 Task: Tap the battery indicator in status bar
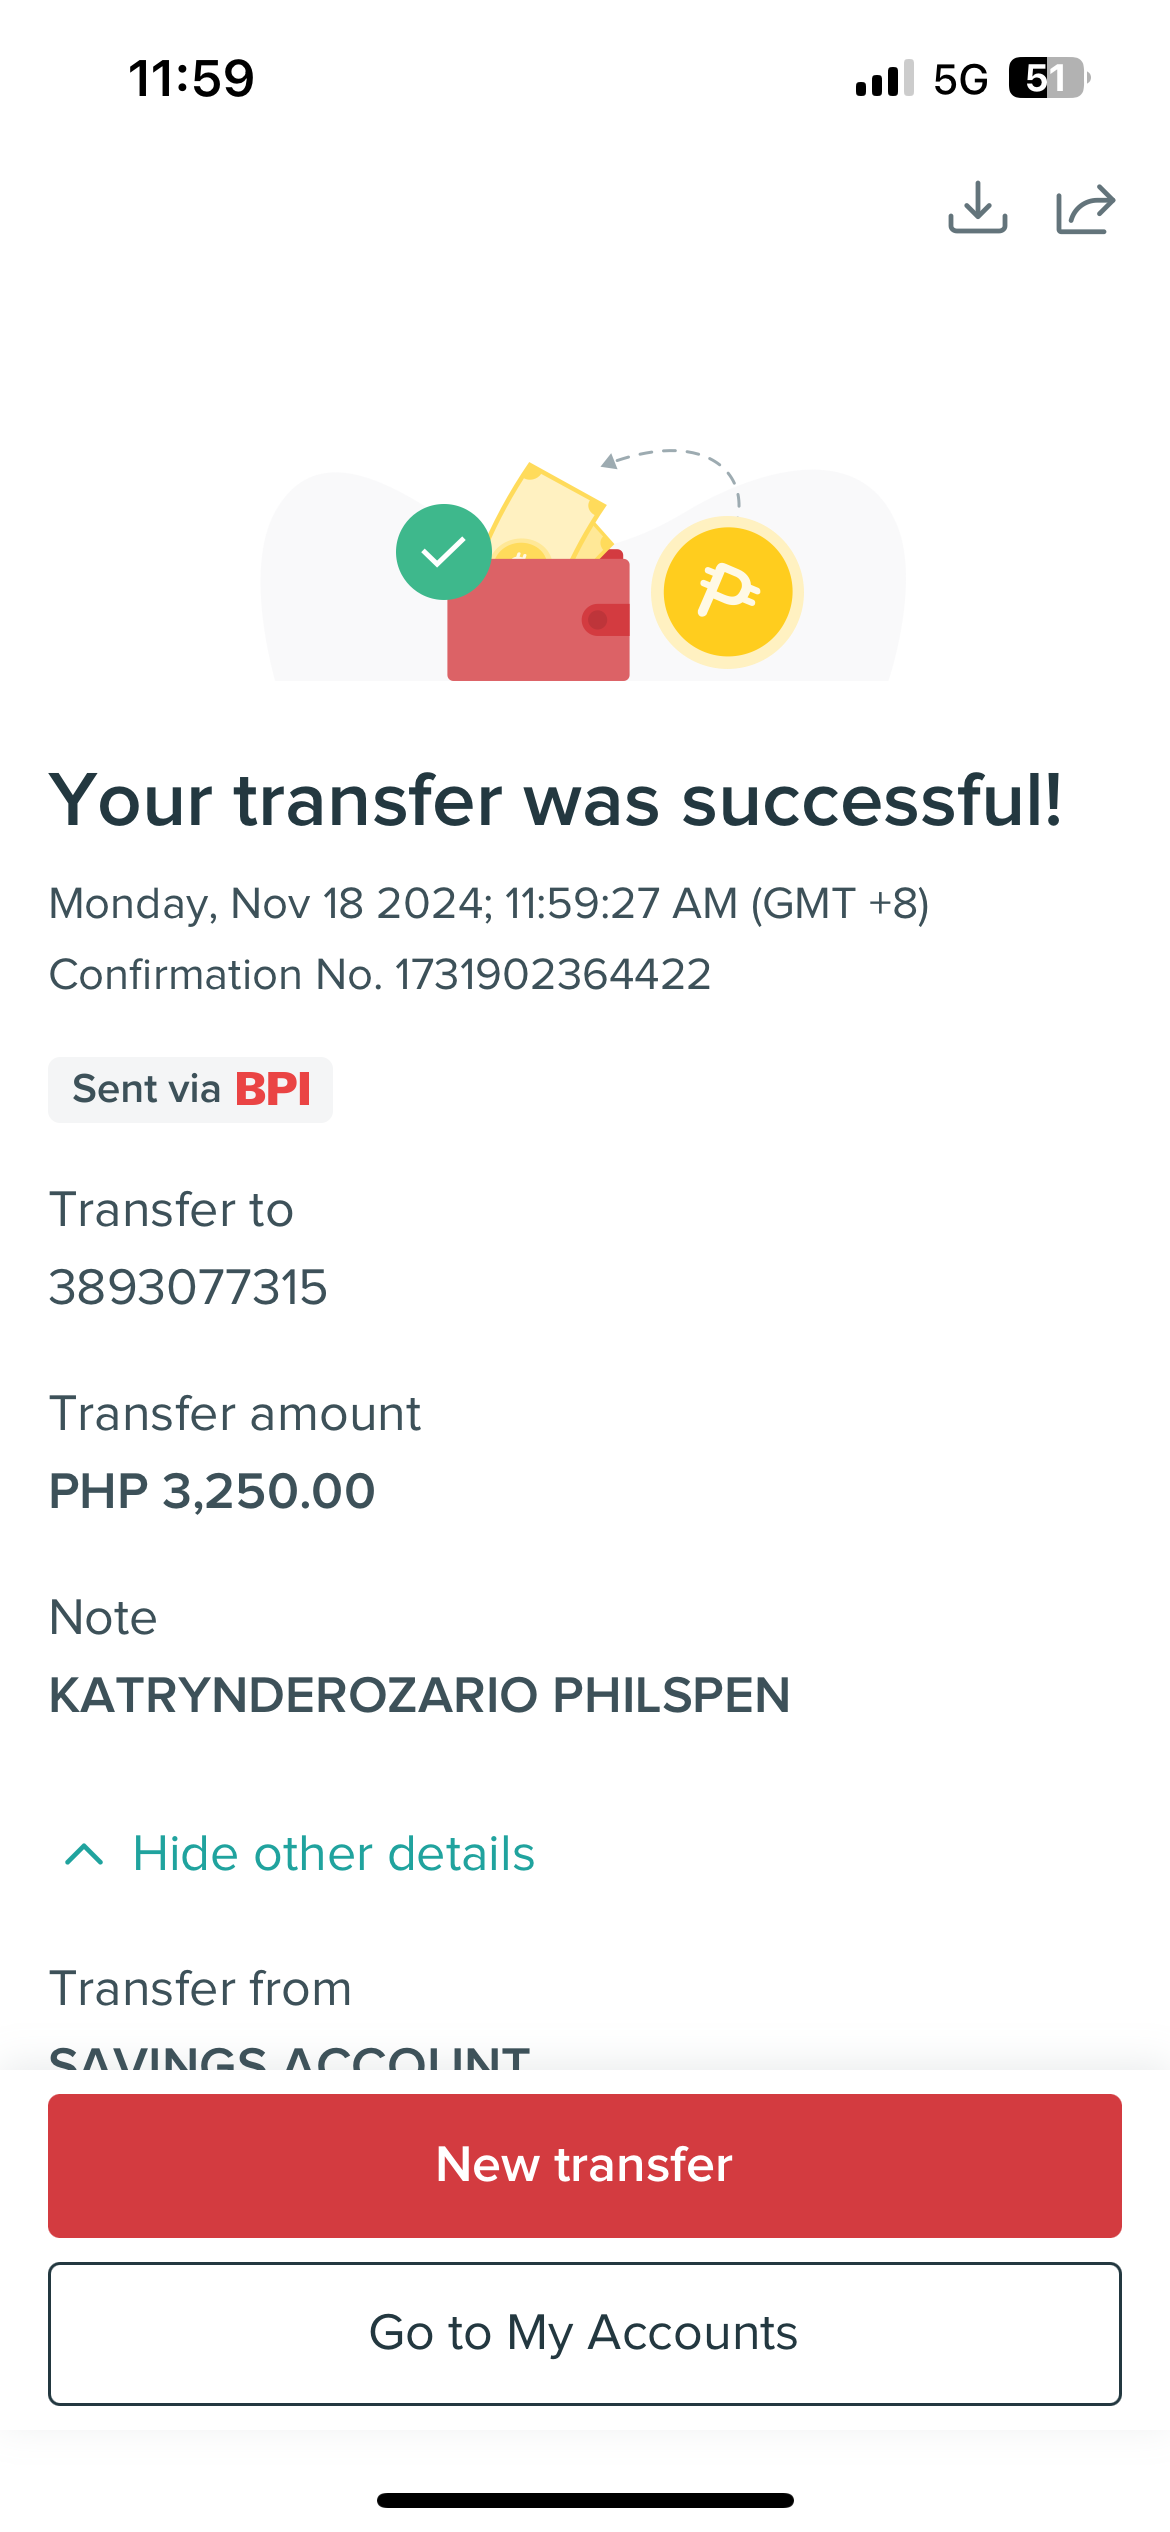point(1049,78)
